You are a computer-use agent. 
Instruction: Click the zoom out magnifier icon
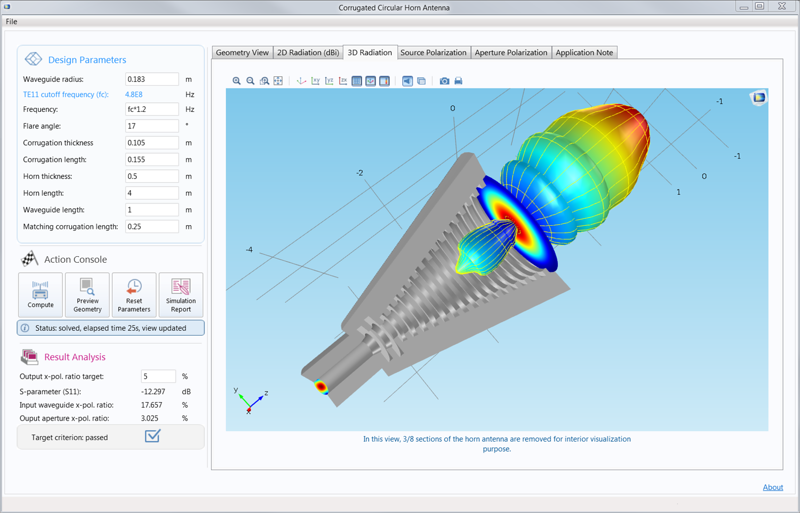pos(251,81)
